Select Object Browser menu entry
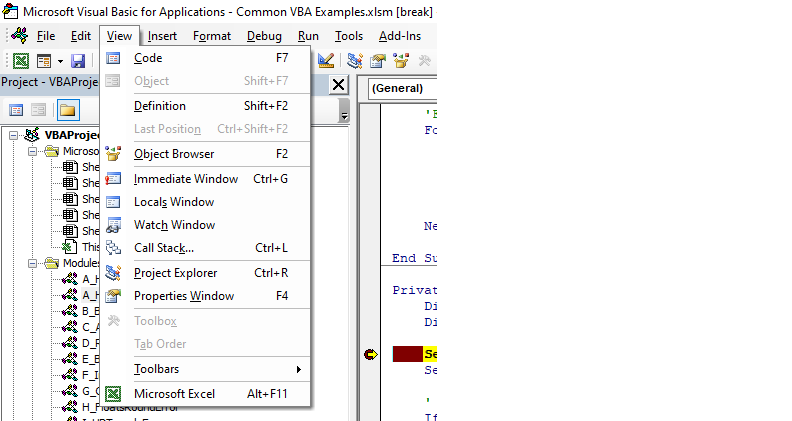Screen dimensions: 792x421 (x=205, y=154)
